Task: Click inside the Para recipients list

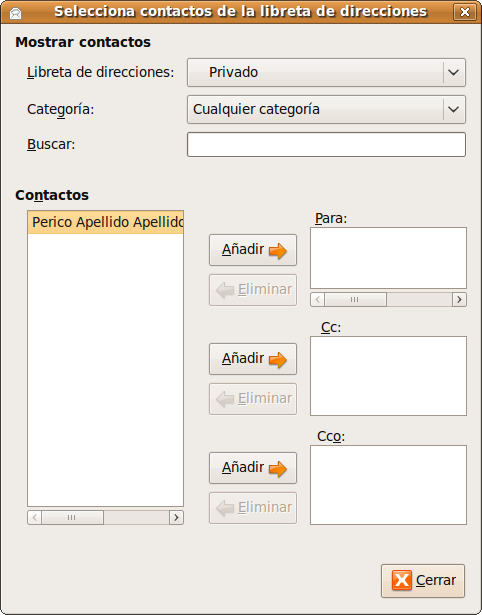Action: pyautogui.click(x=388, y=258)
